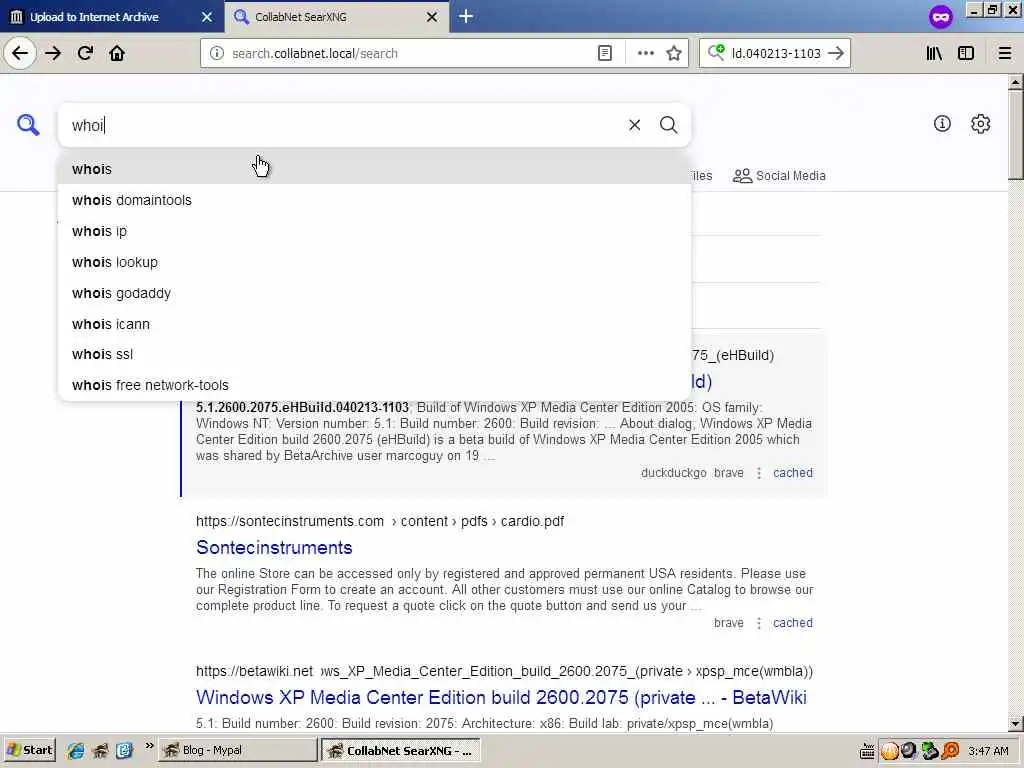The width and height of the screenshot is (1024, 768).
Task: Submit the SearXNG search
Action: click(668, 125)
